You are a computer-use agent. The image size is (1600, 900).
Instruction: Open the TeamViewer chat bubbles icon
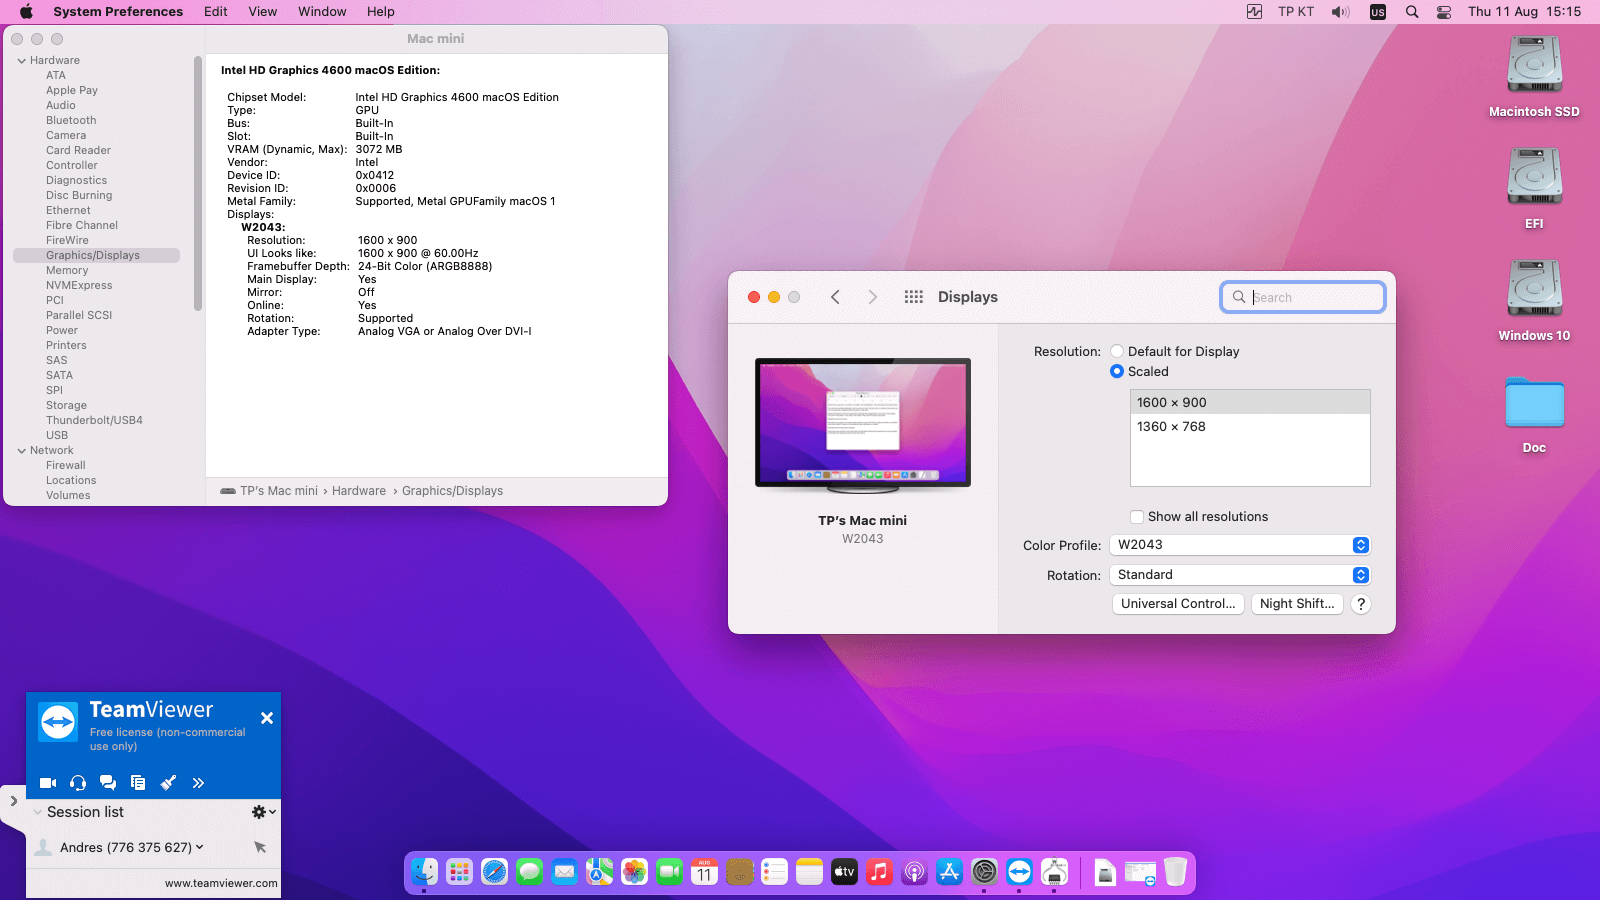[x=108, y=783]
